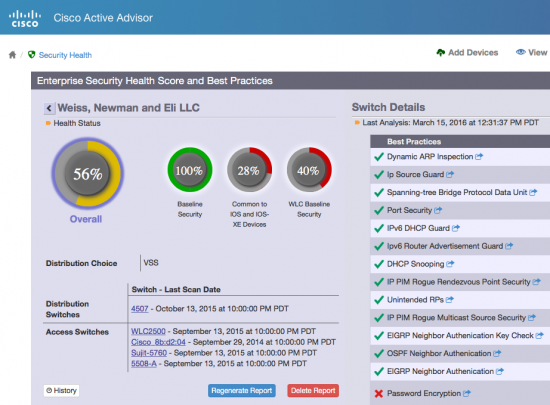Select the Ip Source Guard best practice text

pos(415,174)
